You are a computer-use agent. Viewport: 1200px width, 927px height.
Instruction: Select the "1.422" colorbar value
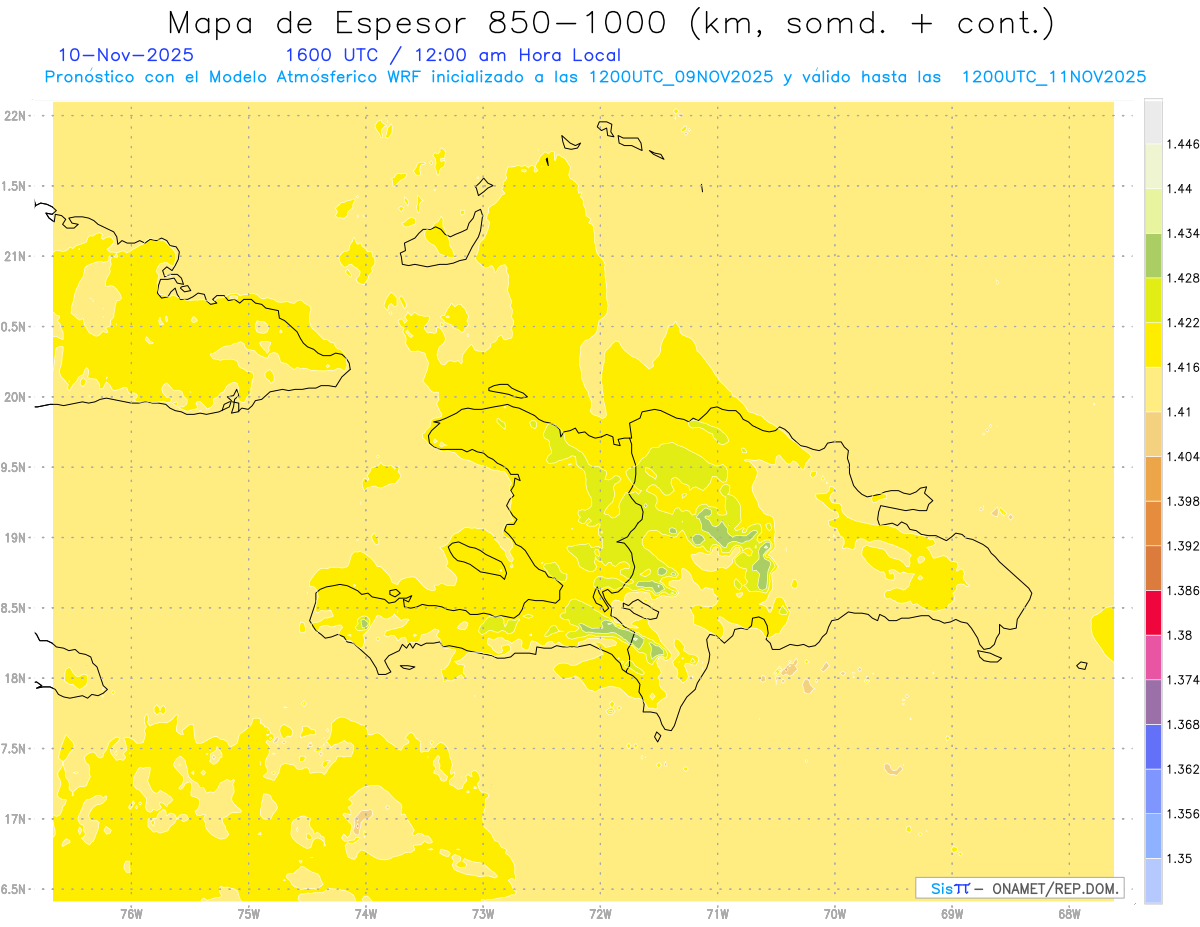click(x=1184, y=323)
